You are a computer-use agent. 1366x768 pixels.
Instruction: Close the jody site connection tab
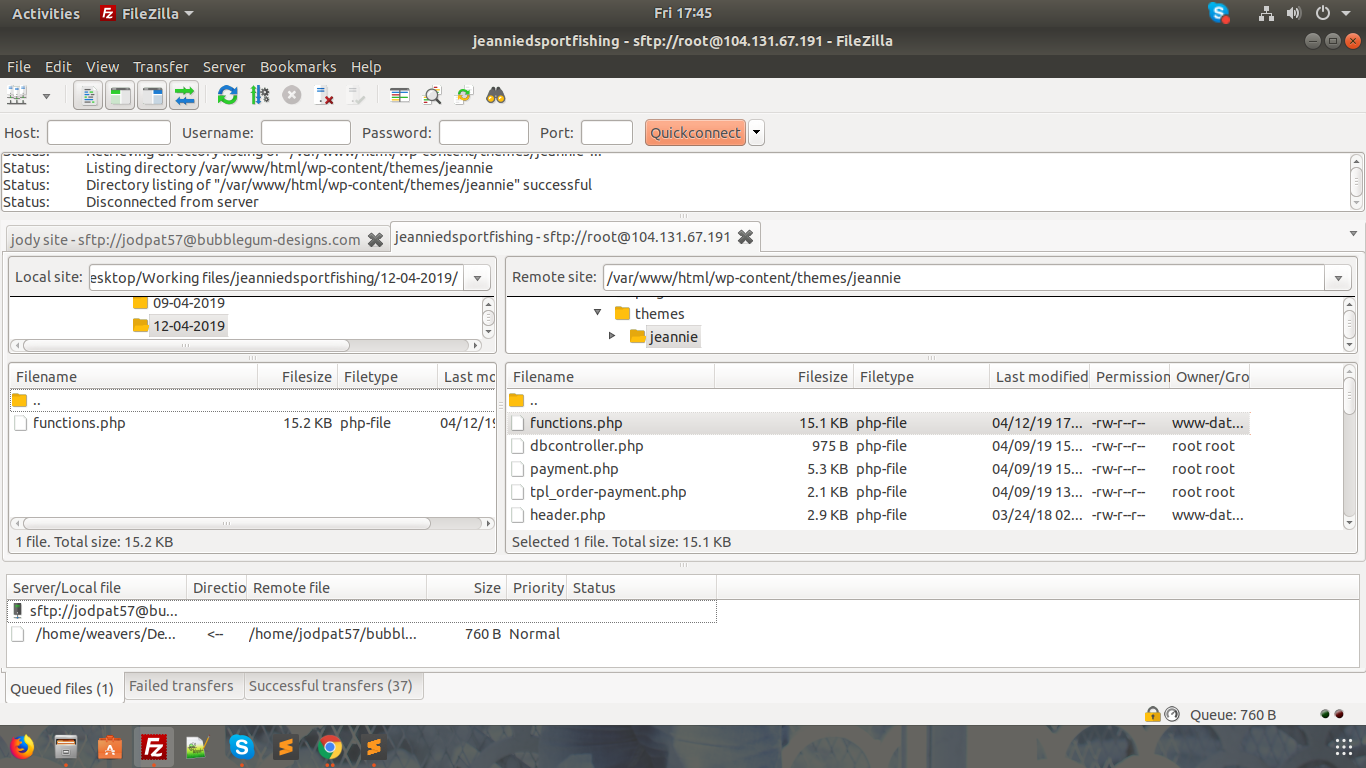pyautogui.click(x=375, y=240)
